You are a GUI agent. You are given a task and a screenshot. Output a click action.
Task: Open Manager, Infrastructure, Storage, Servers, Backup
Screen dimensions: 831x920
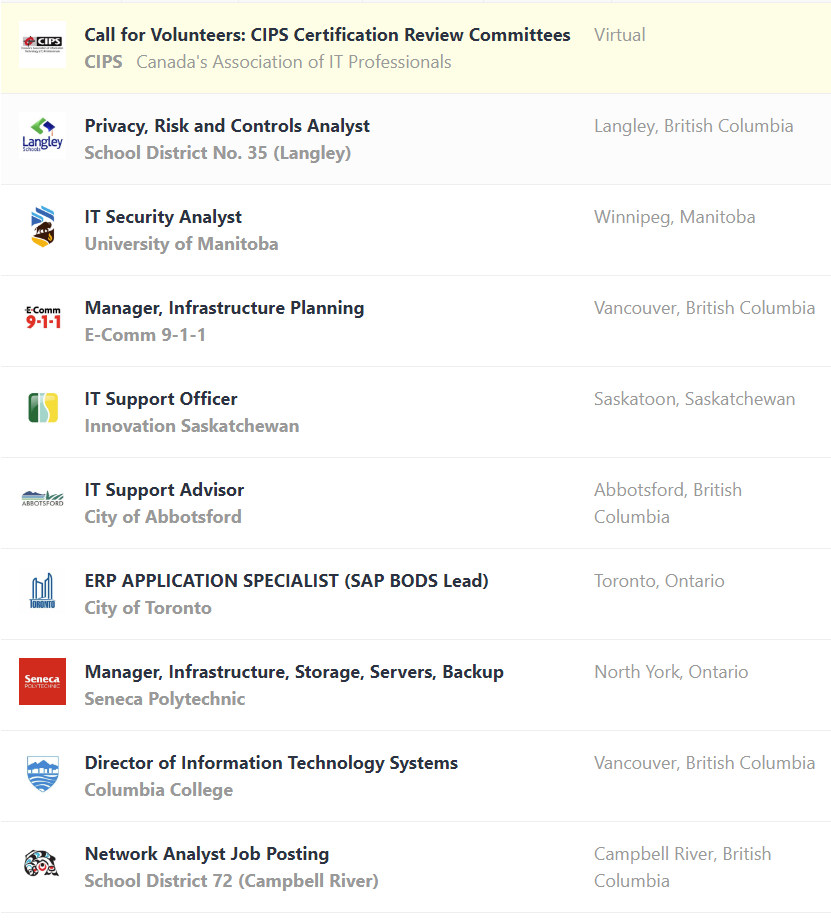click(x=294, y=672)
